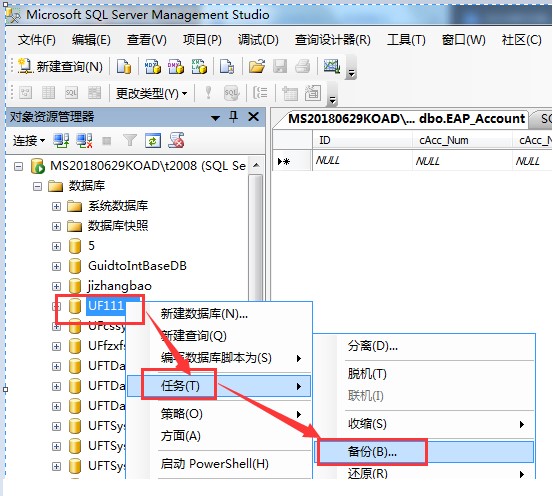Click the Stop square icon in Object Explorer
Image resolution: width=553 pixels, height=496 pixels.
(107, 141)
